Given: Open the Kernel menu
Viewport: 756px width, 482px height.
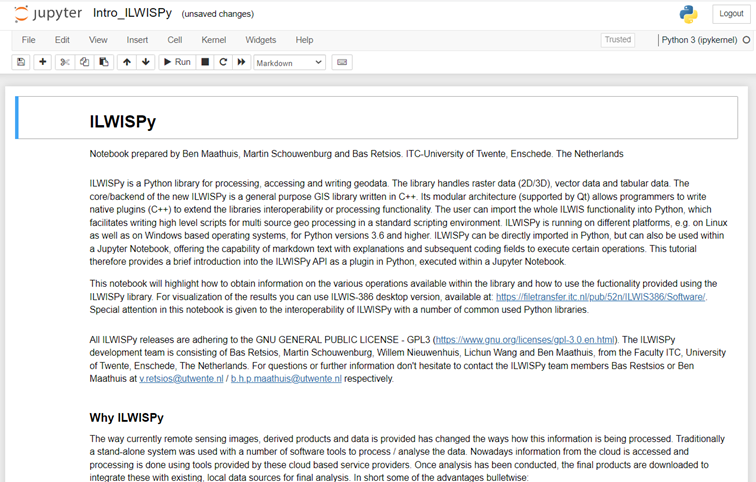Looking at the screenshot, I should (x=213, y=40).
